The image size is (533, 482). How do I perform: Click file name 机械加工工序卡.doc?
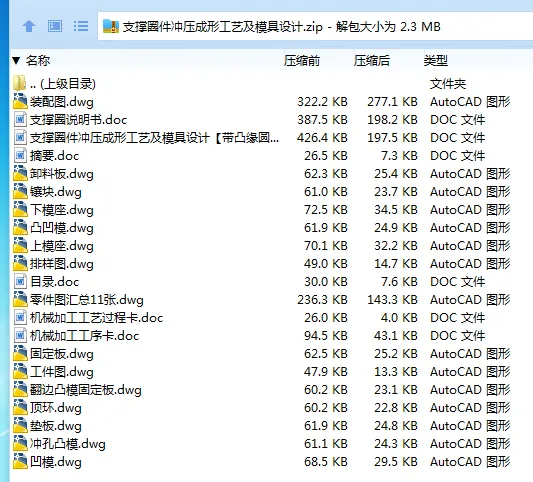pyautogui.click(x=85, y=336)
